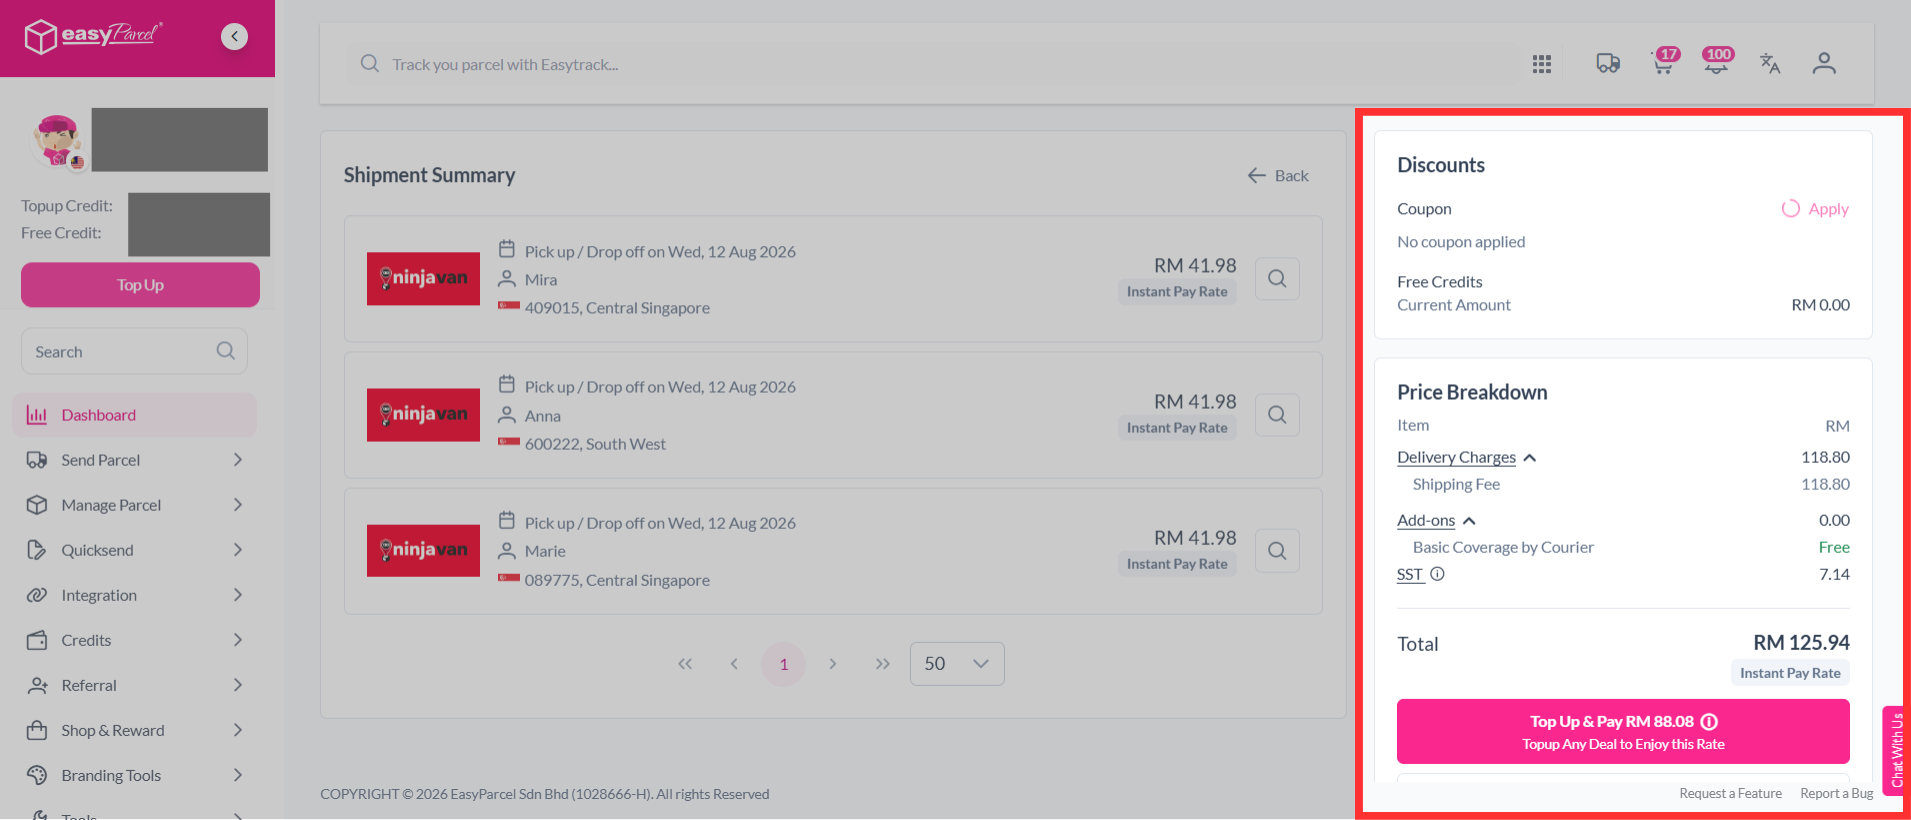The height and width of the screenshot is (820, 1911).
Task: Open the apps grid menu
Action: [1542, 64]
